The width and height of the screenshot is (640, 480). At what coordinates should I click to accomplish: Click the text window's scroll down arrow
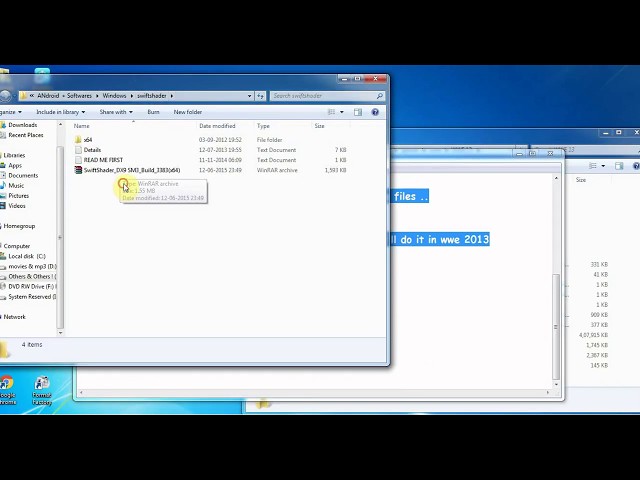[556, 384]
